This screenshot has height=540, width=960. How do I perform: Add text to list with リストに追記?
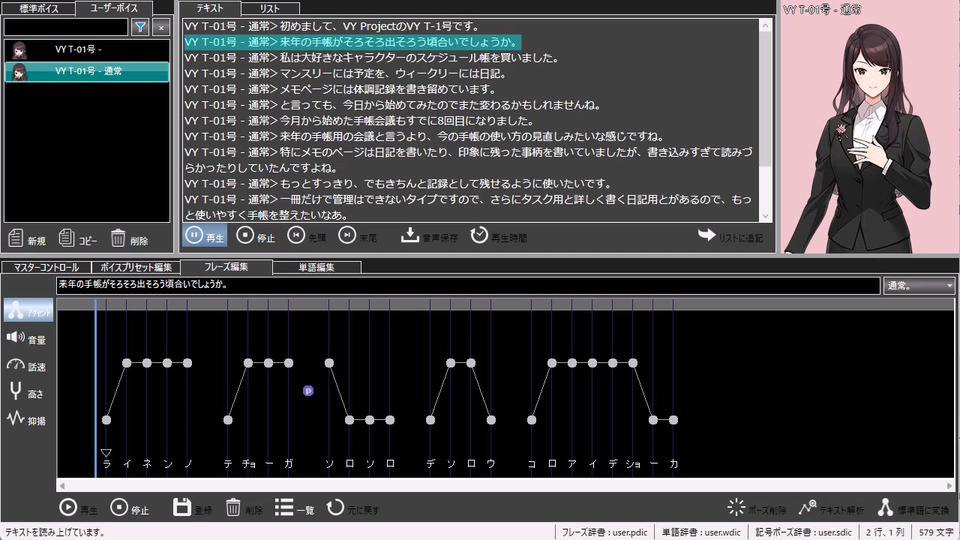[730, 236]
